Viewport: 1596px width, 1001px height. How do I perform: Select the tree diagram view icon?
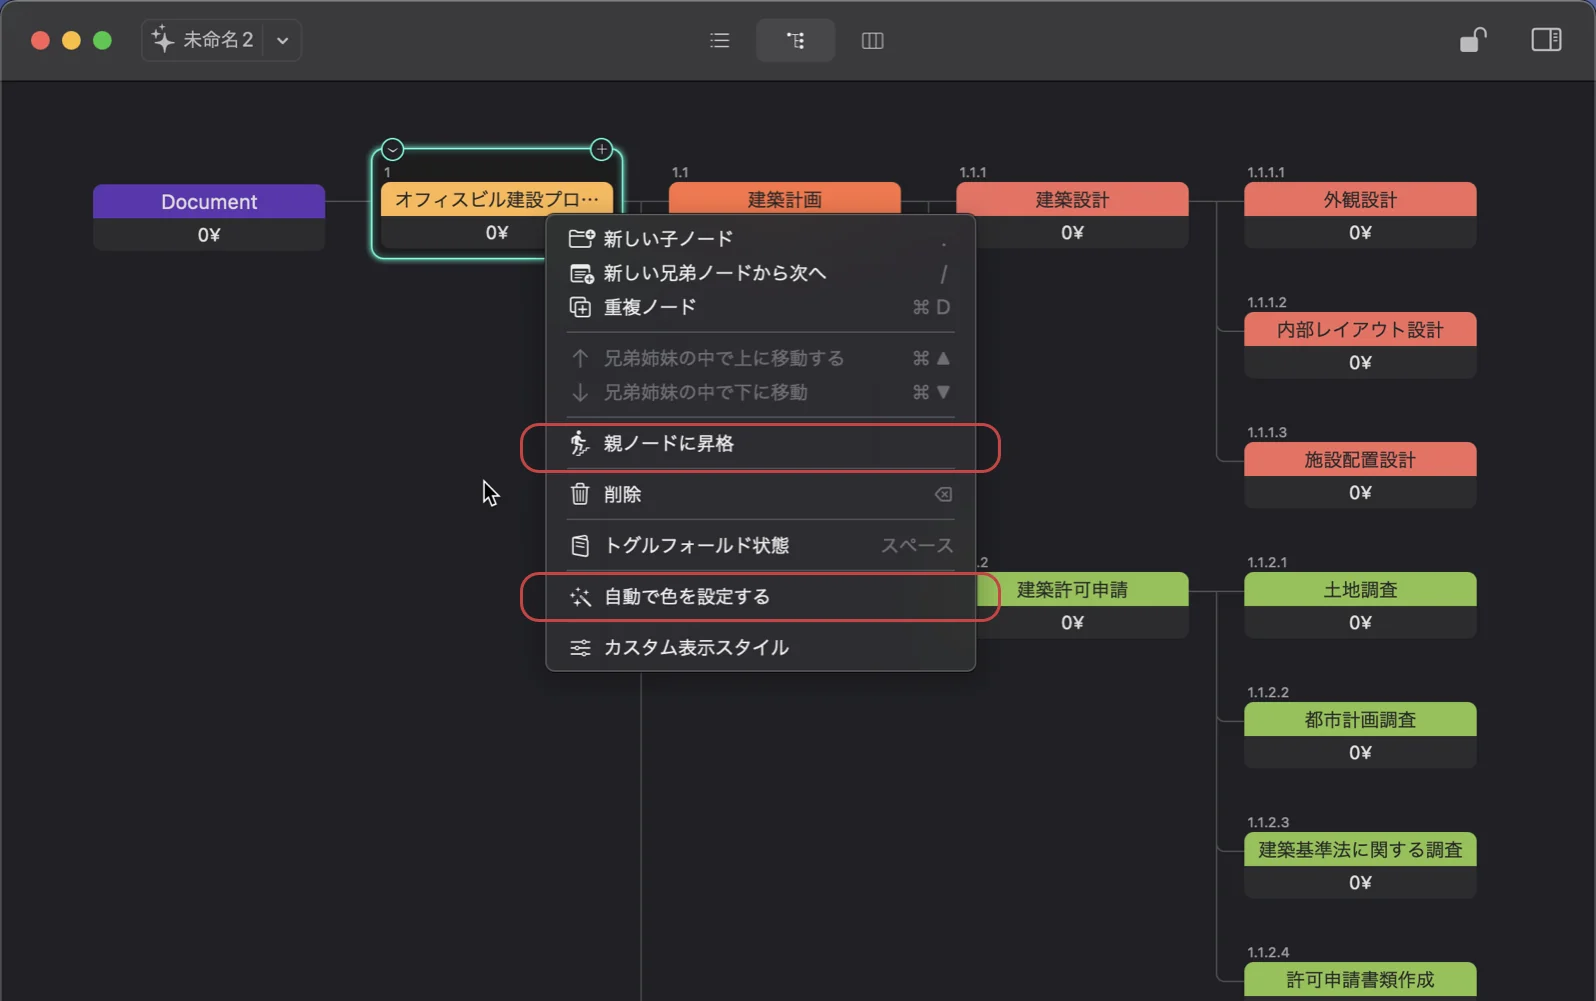(x=795, y=41)
